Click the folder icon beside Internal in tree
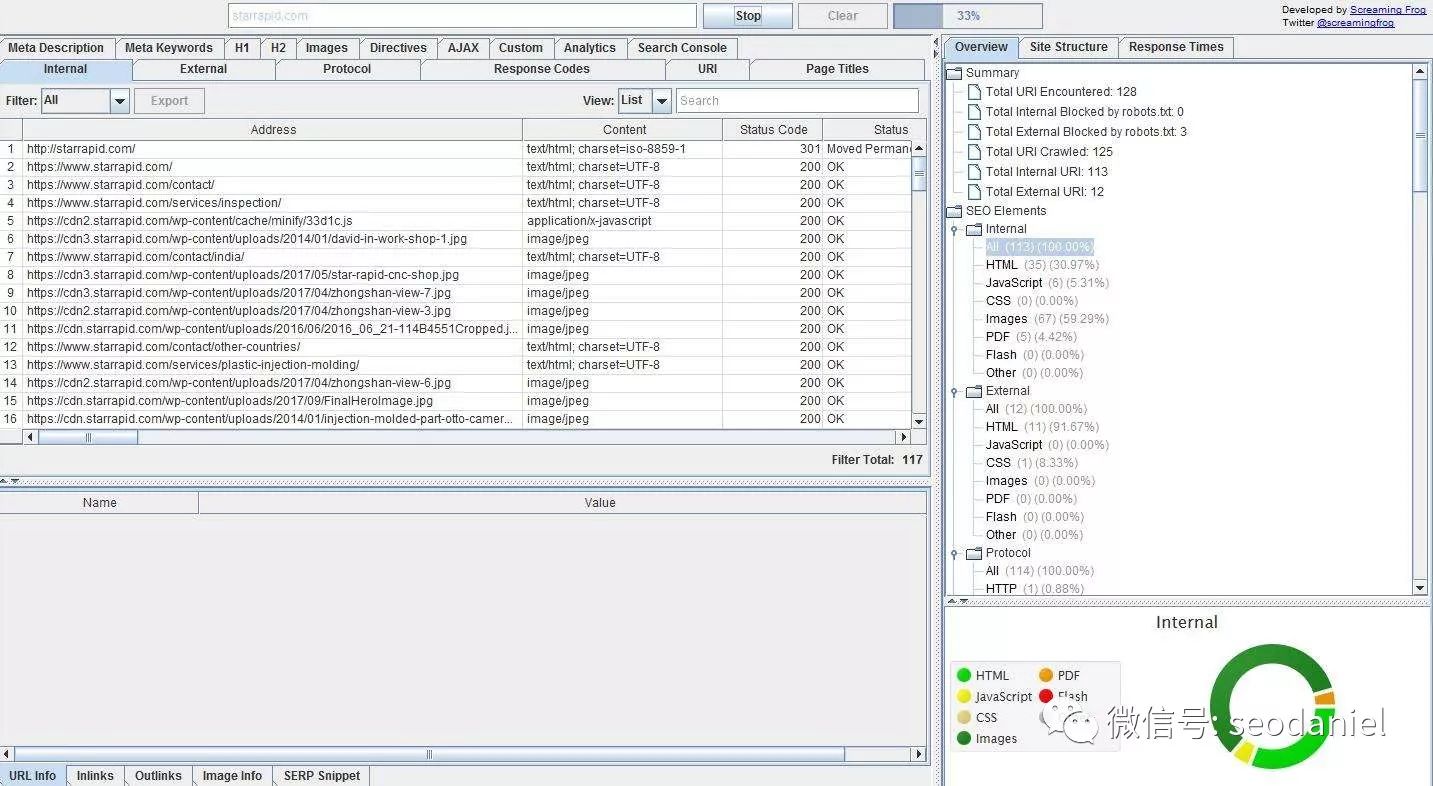This screenshot has width=1433, height=786. pyautogui.click(x=974, y=229)
